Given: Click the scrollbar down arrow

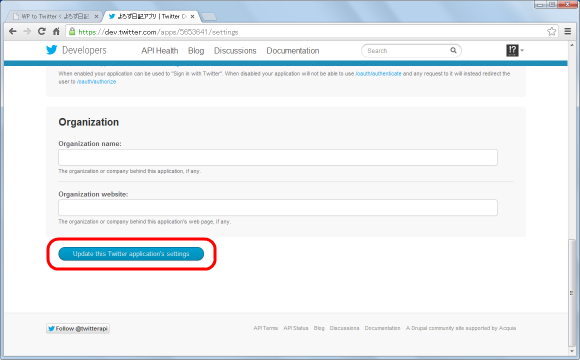Looking at the screenshot, I should pos(572,351).
